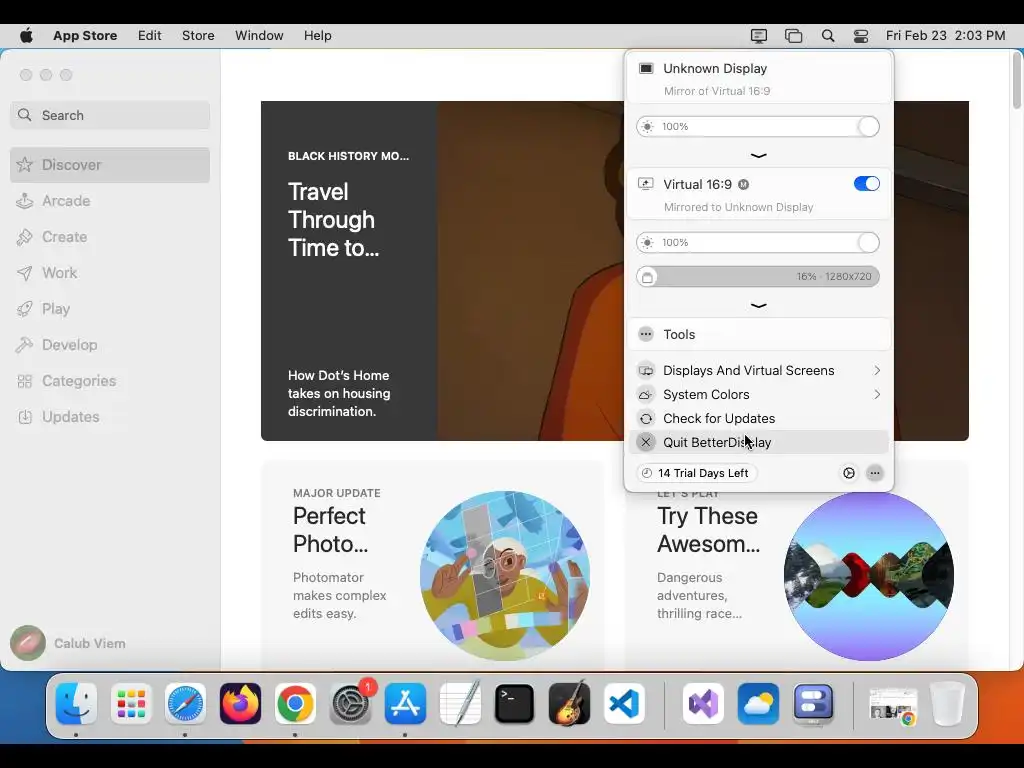Click the Tools section header

759,334
